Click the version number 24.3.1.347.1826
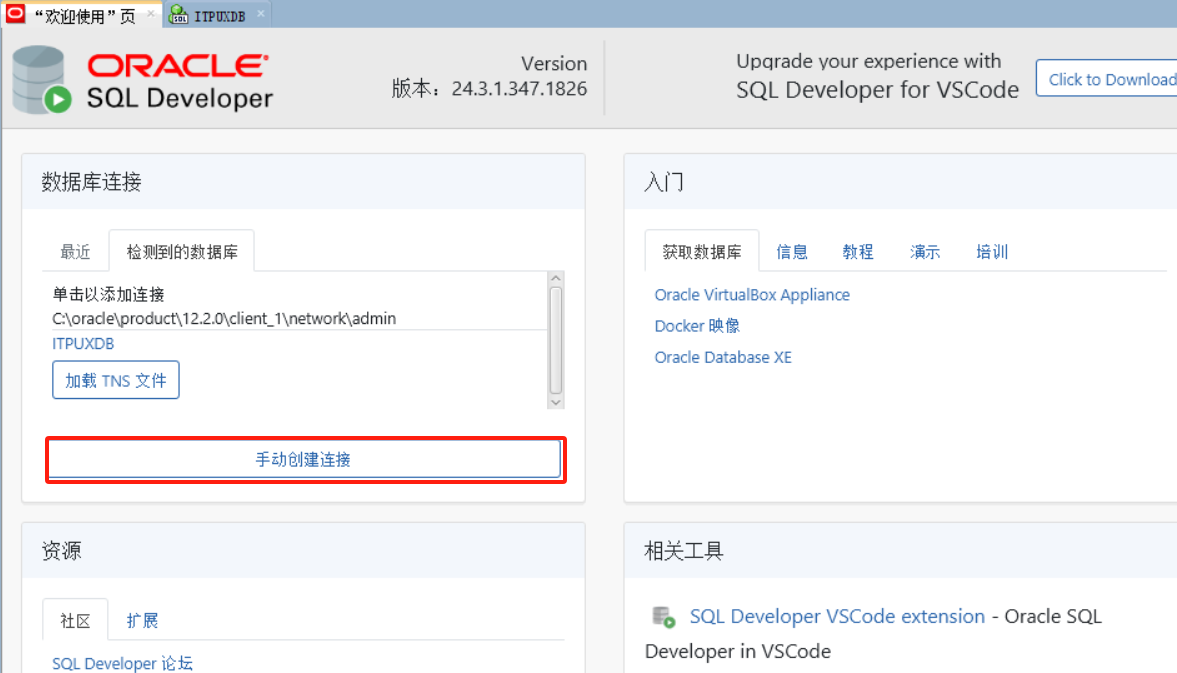Viewport: 1177px width, 673px height. pyautogui.click(x=519, y=89)
